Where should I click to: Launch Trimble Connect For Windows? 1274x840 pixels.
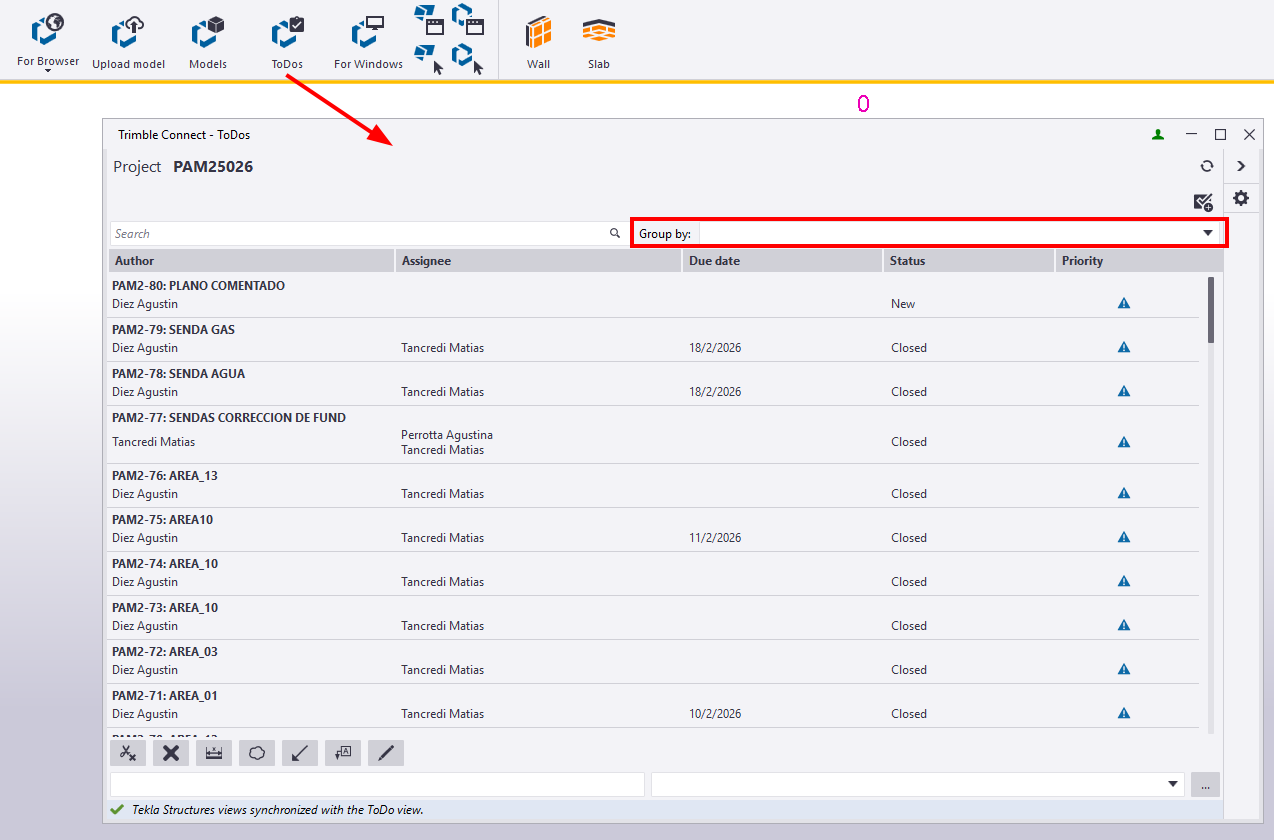[368, 42]
